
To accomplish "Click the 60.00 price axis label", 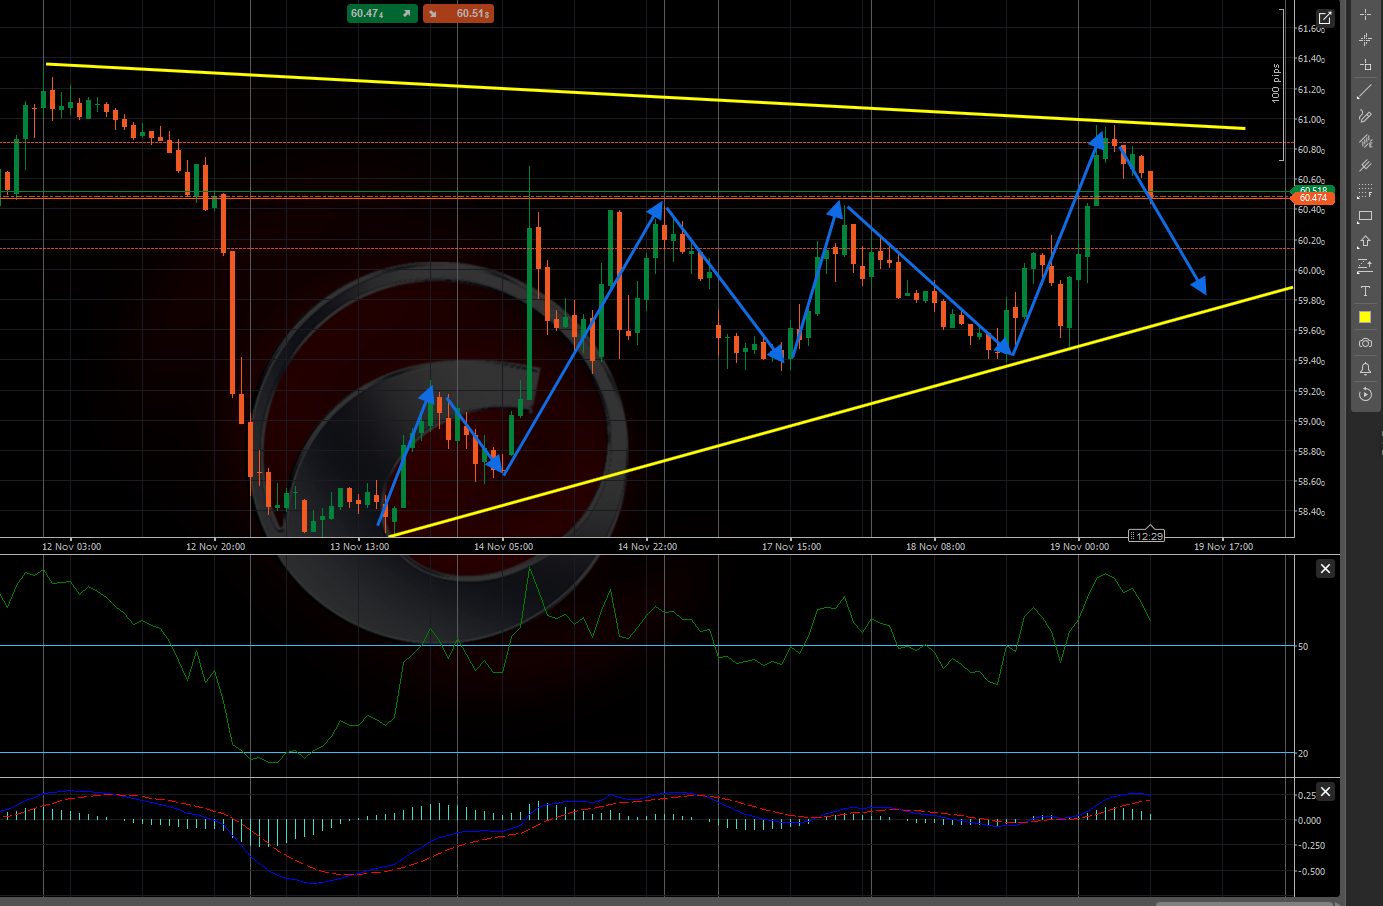I will coord(1311,271).
